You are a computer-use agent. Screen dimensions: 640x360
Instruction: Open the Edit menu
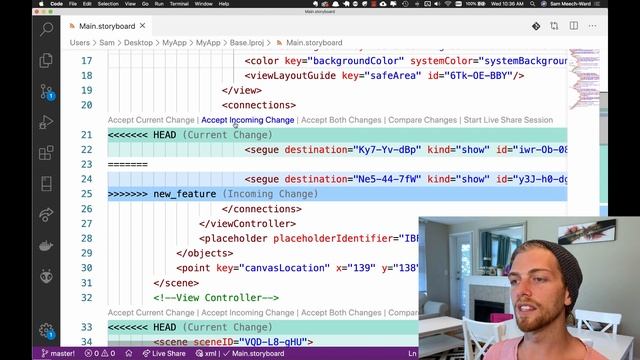87,4
